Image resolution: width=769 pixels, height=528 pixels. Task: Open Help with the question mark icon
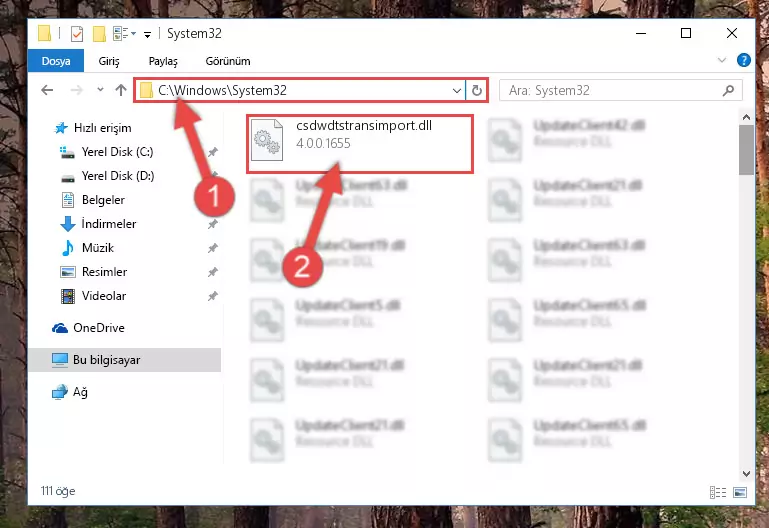[743, 60]
